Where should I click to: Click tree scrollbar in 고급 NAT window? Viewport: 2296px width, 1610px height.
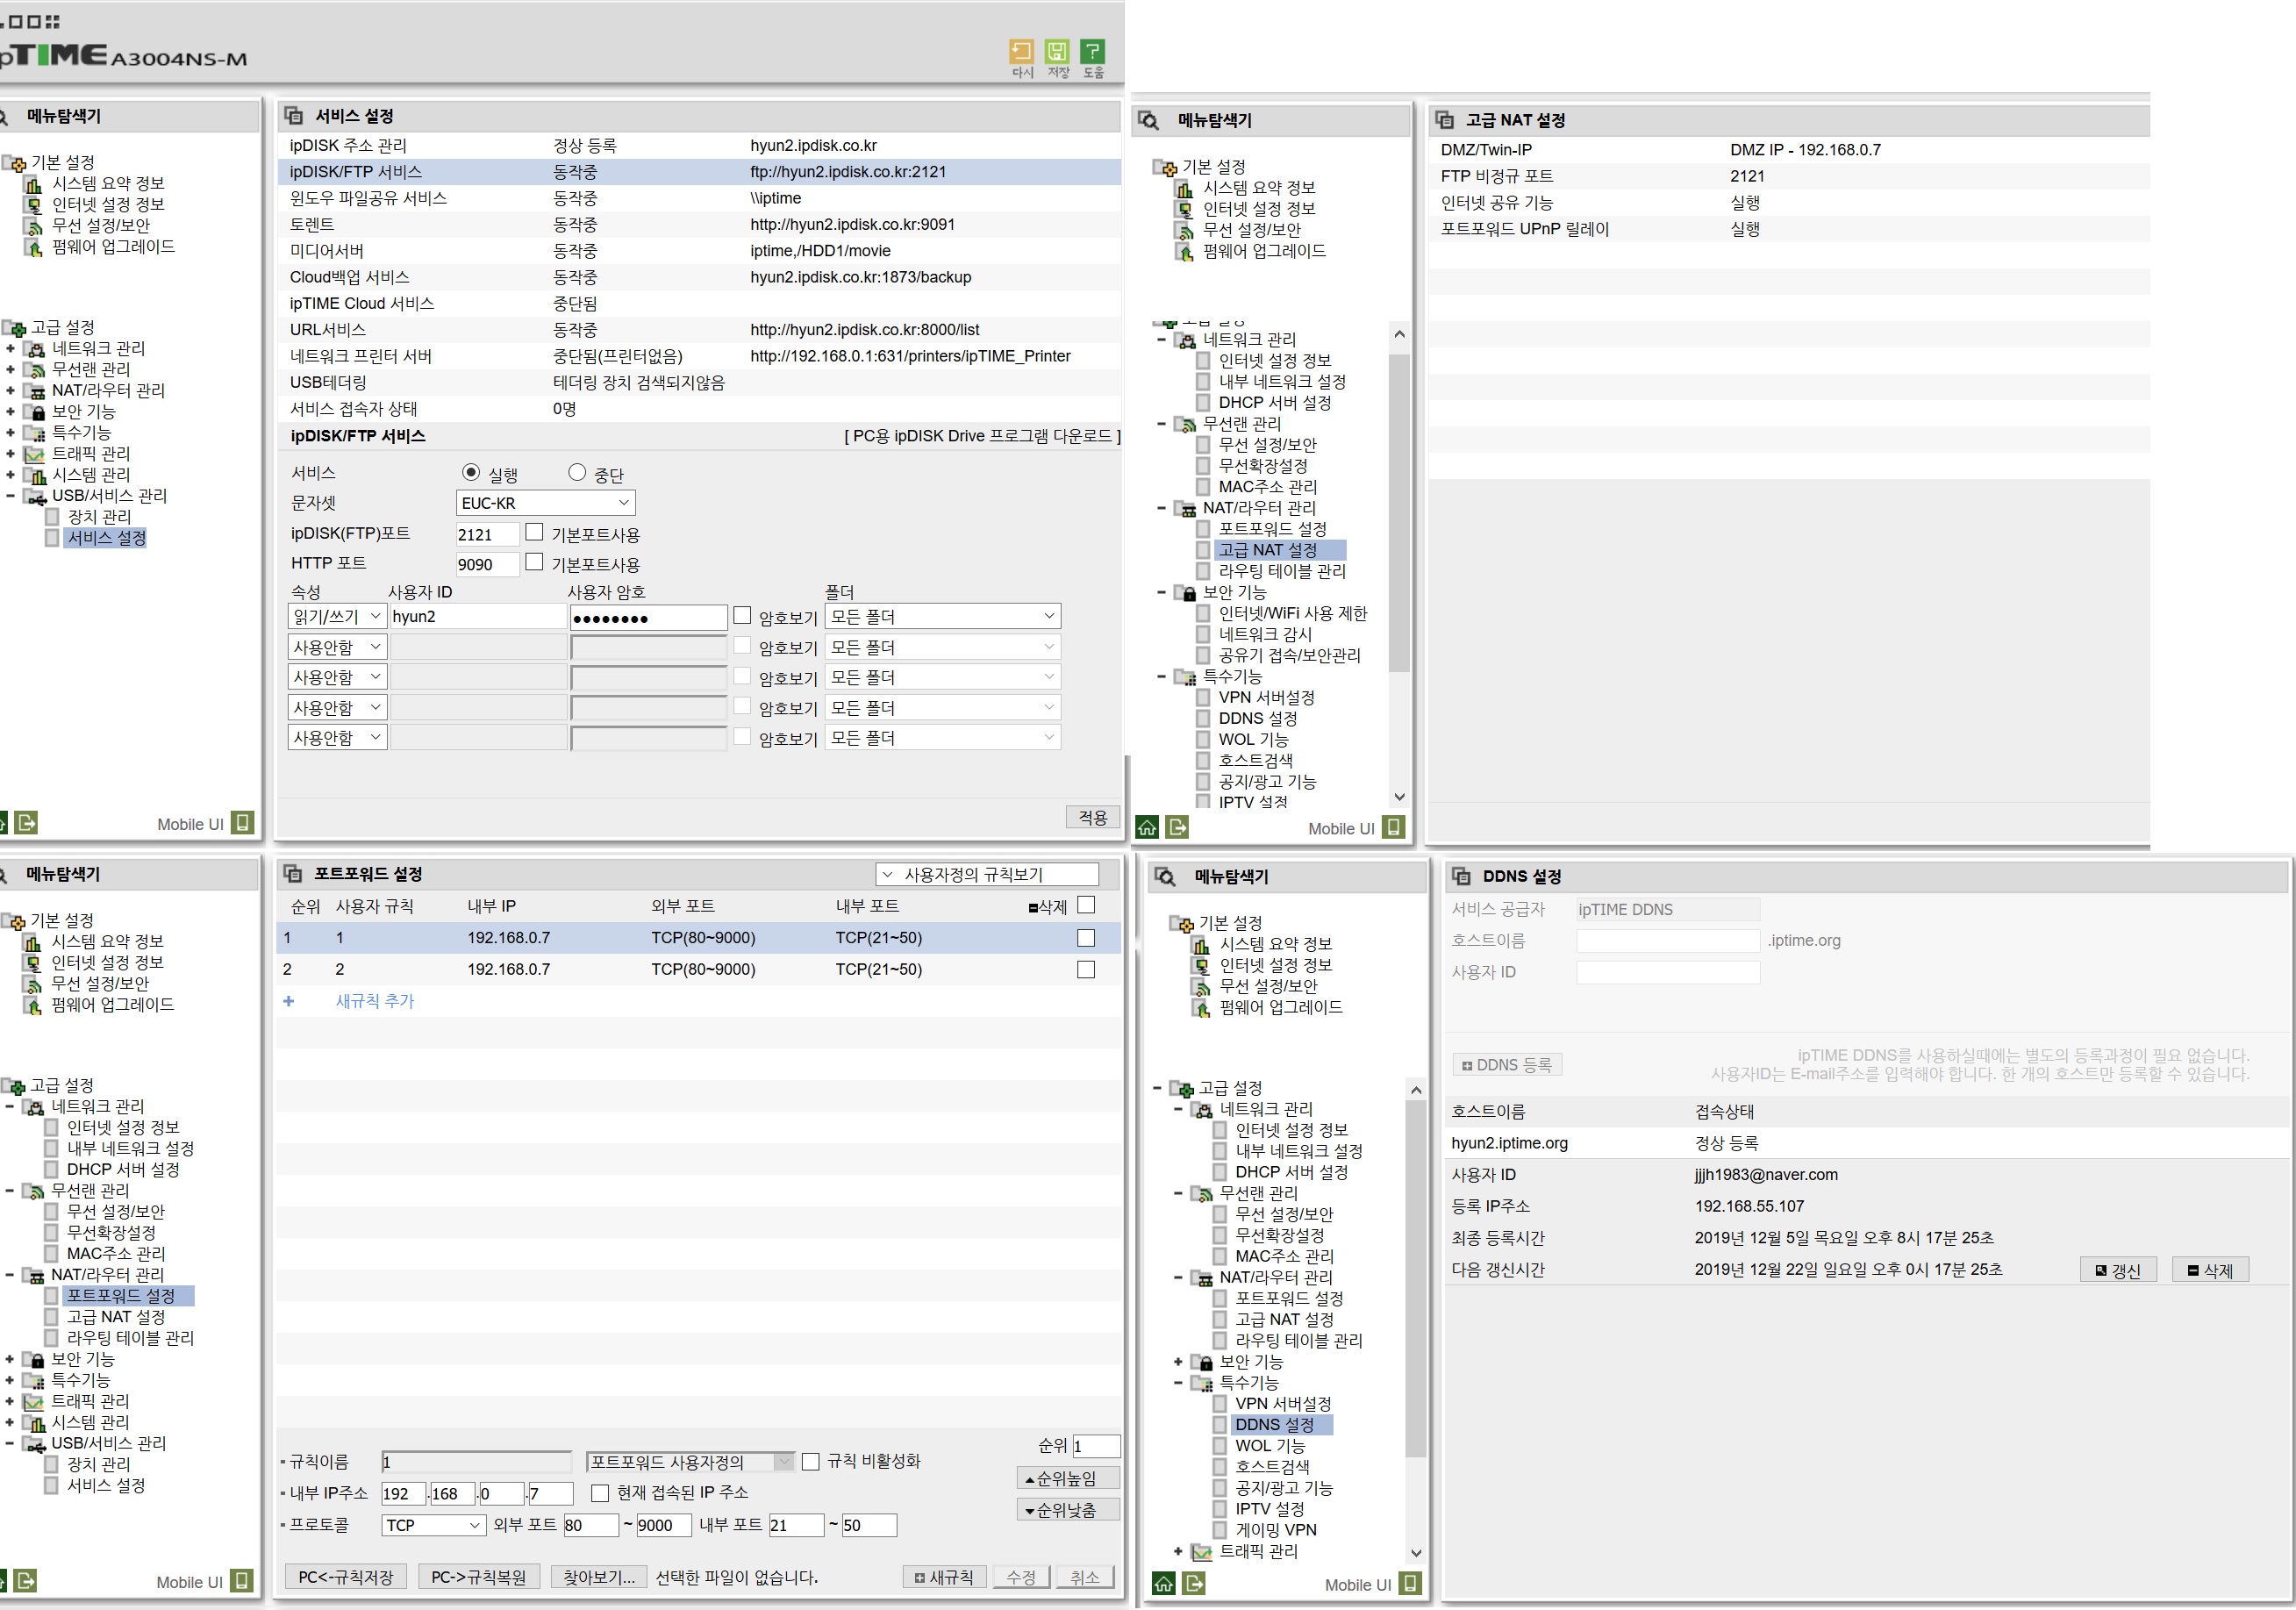coord(1399,513)
